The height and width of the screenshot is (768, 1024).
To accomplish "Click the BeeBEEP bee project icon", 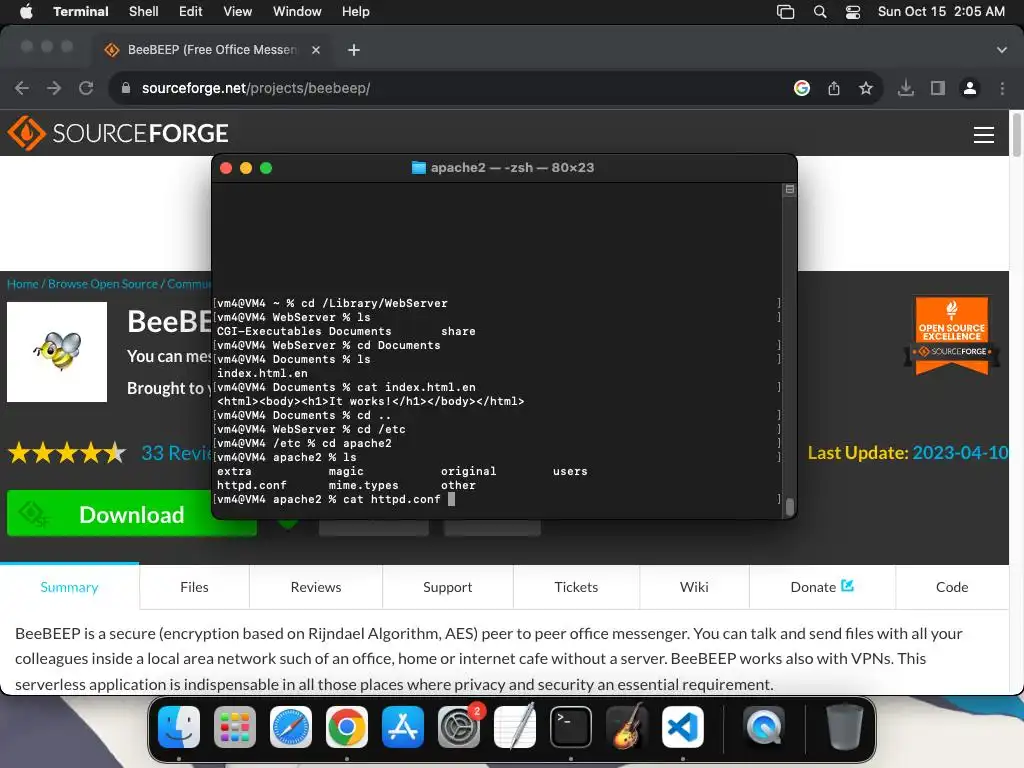I will (x=57, y=351).
